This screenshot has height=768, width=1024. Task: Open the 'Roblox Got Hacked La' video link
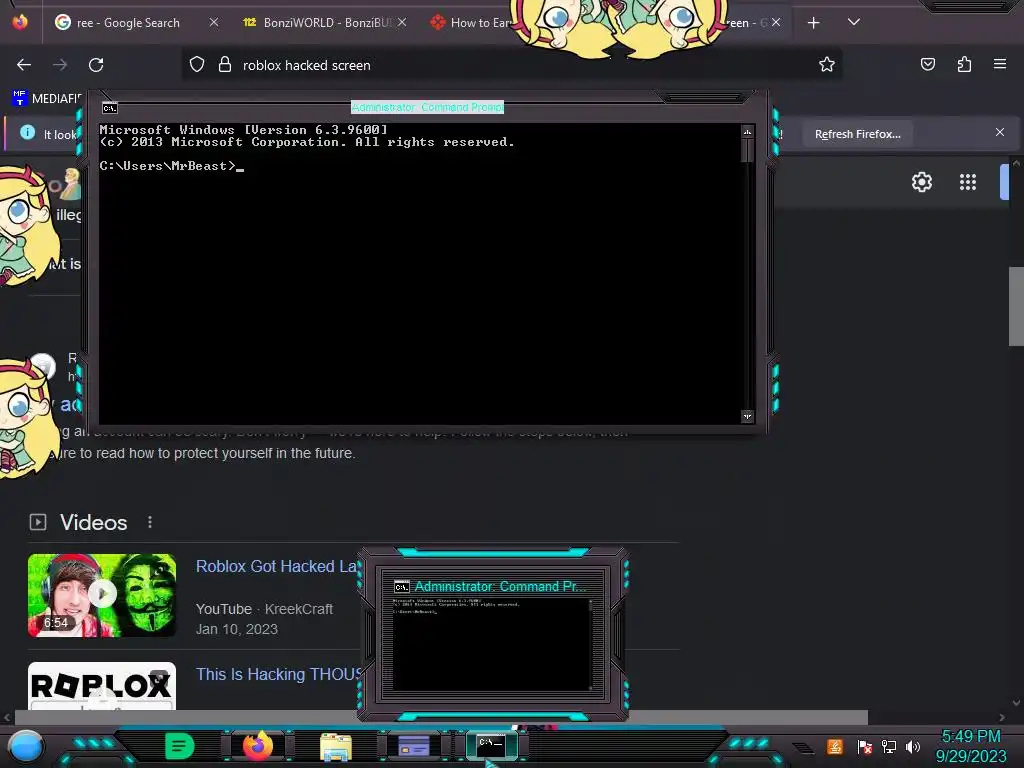tap(276, 566)
